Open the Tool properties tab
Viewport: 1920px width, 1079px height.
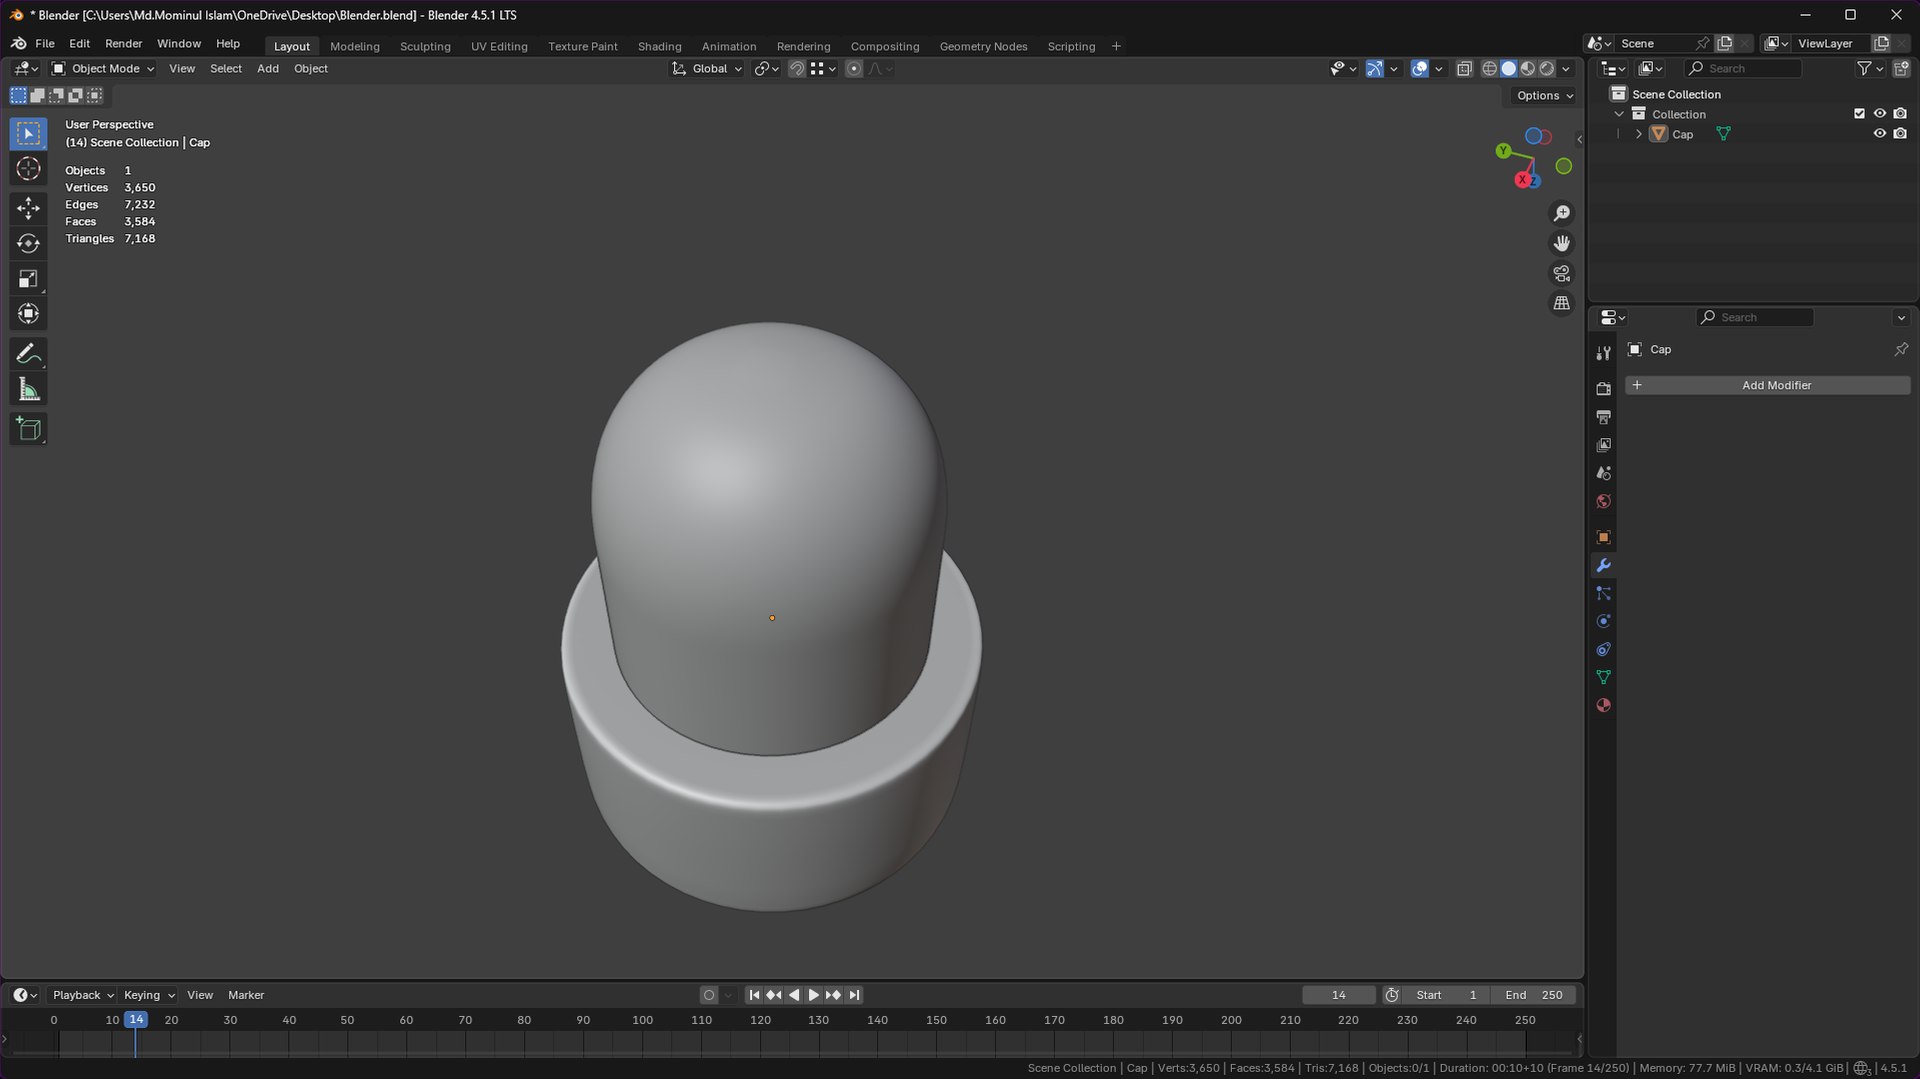pyautogui.click(x=1603, y=353)
